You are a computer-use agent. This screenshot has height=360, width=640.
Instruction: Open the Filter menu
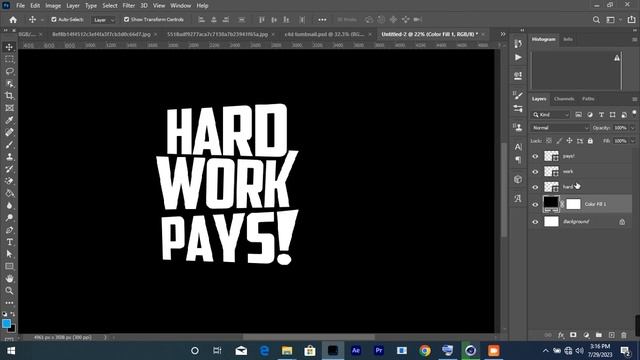(x=129, y=6)
